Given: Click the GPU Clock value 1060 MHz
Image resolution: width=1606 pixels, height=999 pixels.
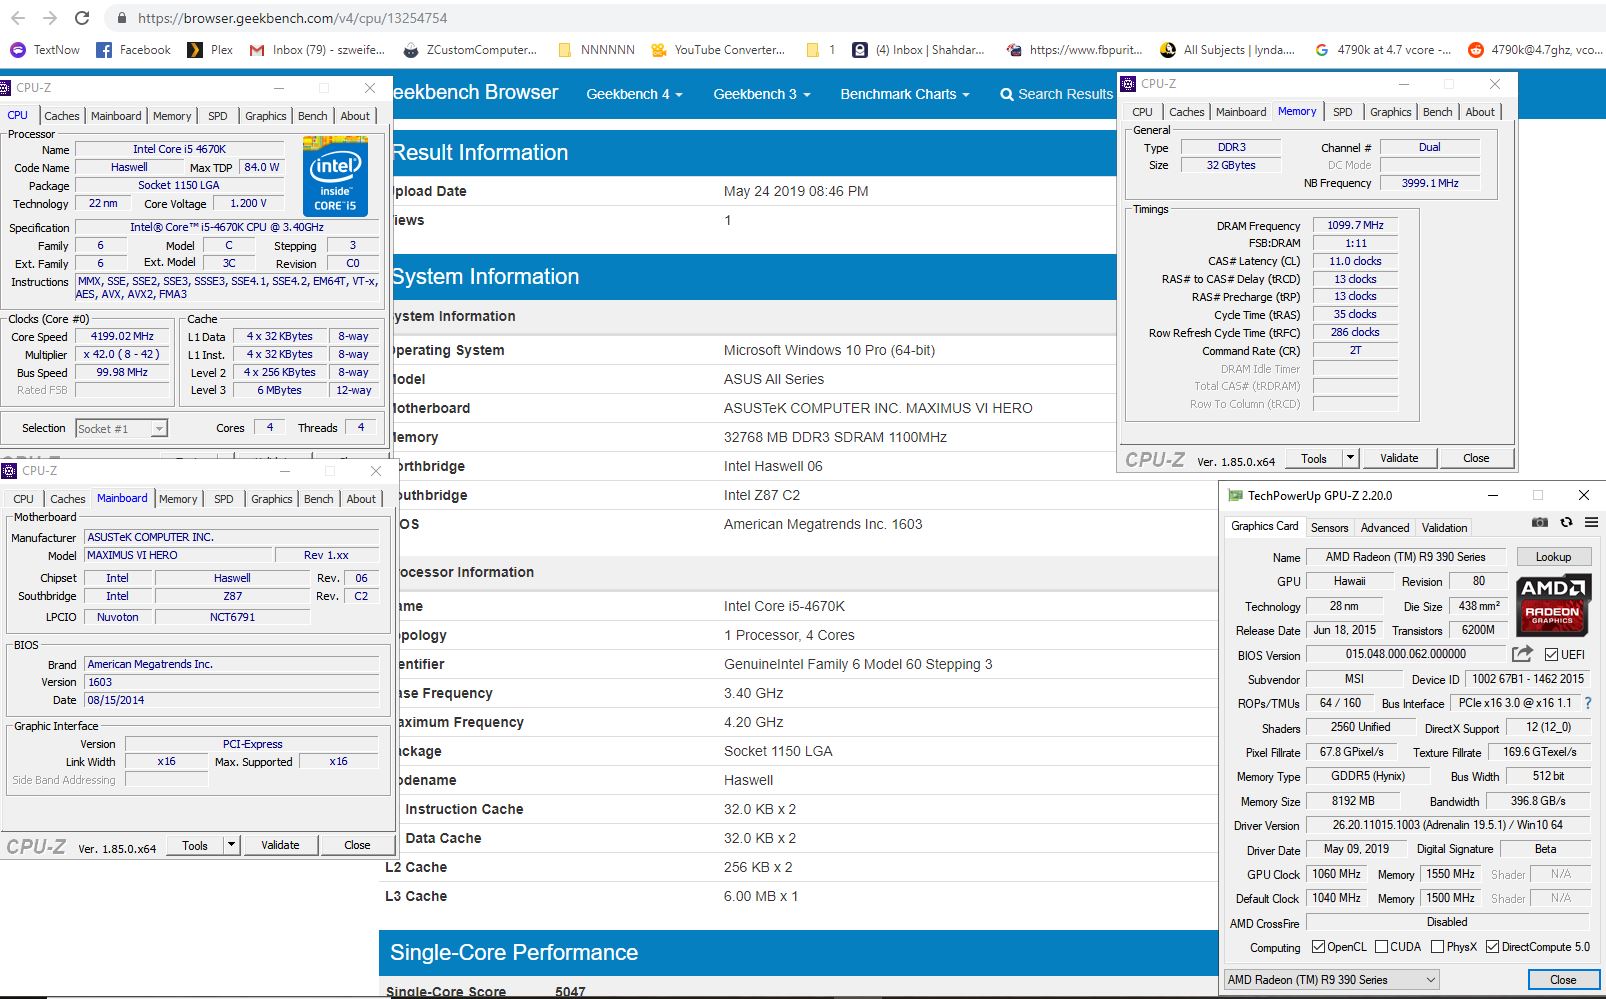Looking at the screenshot, I should (x=1336, y=874).
